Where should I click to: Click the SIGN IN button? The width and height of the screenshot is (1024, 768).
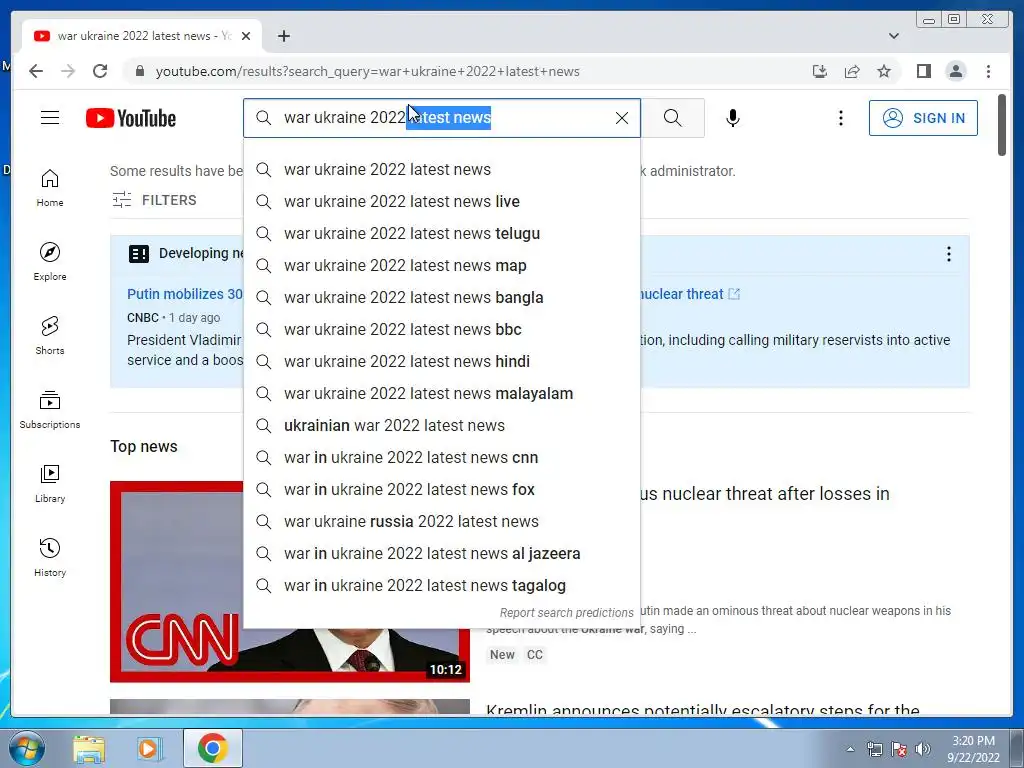(x=923, y=118)
